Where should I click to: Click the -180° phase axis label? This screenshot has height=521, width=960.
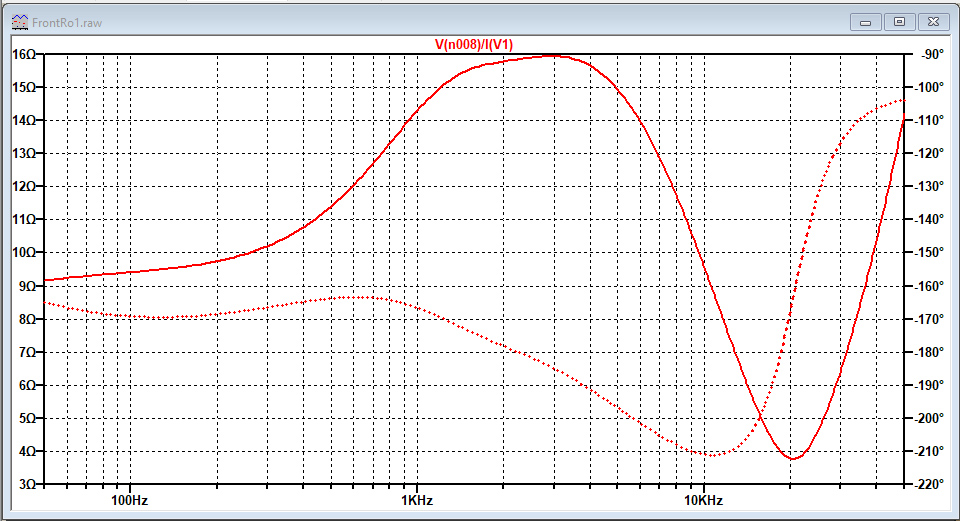(x=929, y=352)
